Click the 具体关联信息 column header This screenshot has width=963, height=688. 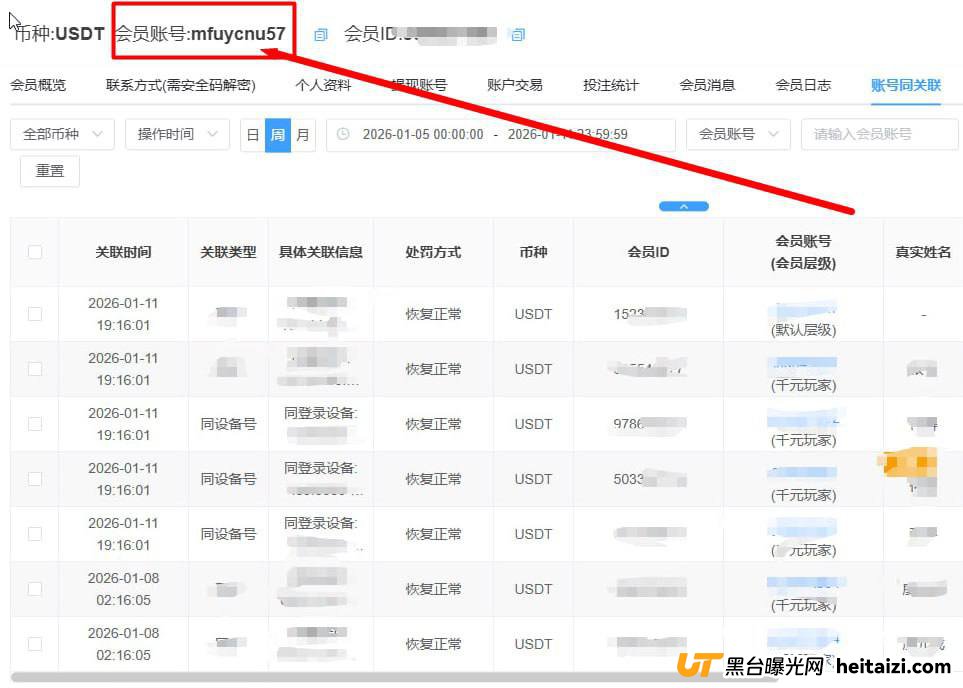coord(321,252)
